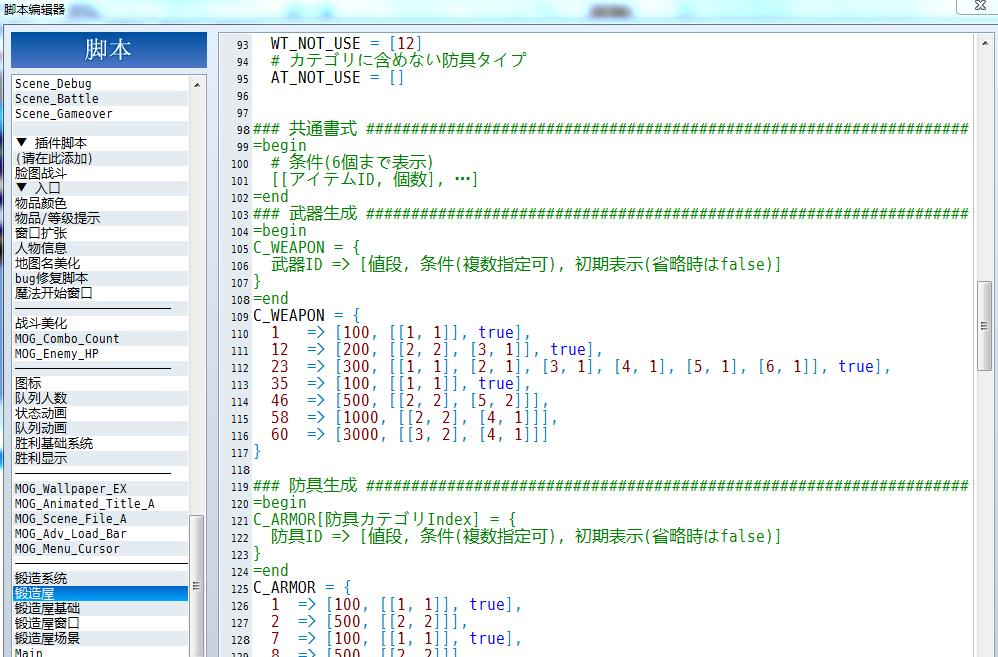Select Scene_Battle script entry
The height and width of the screenshot is (657, 998).
(x=100, y=99)
